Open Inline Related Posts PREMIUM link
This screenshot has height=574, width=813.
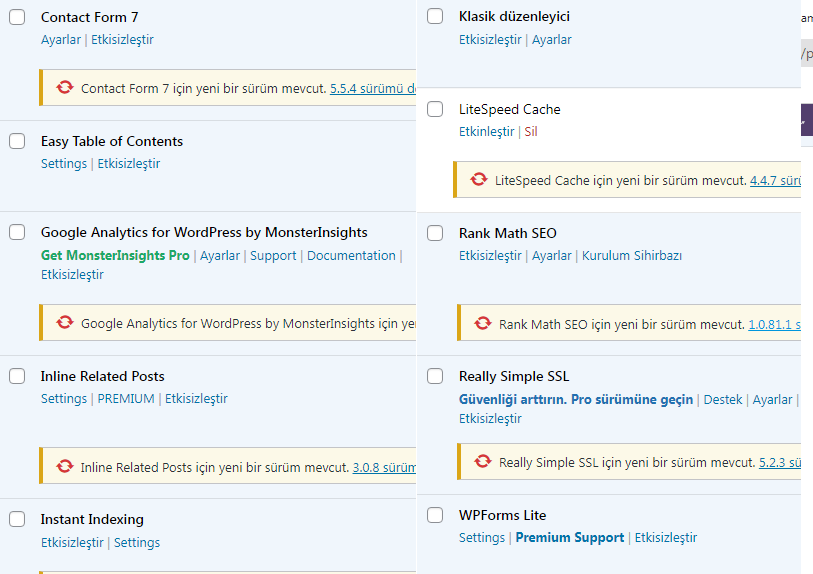tap(126, 399)
